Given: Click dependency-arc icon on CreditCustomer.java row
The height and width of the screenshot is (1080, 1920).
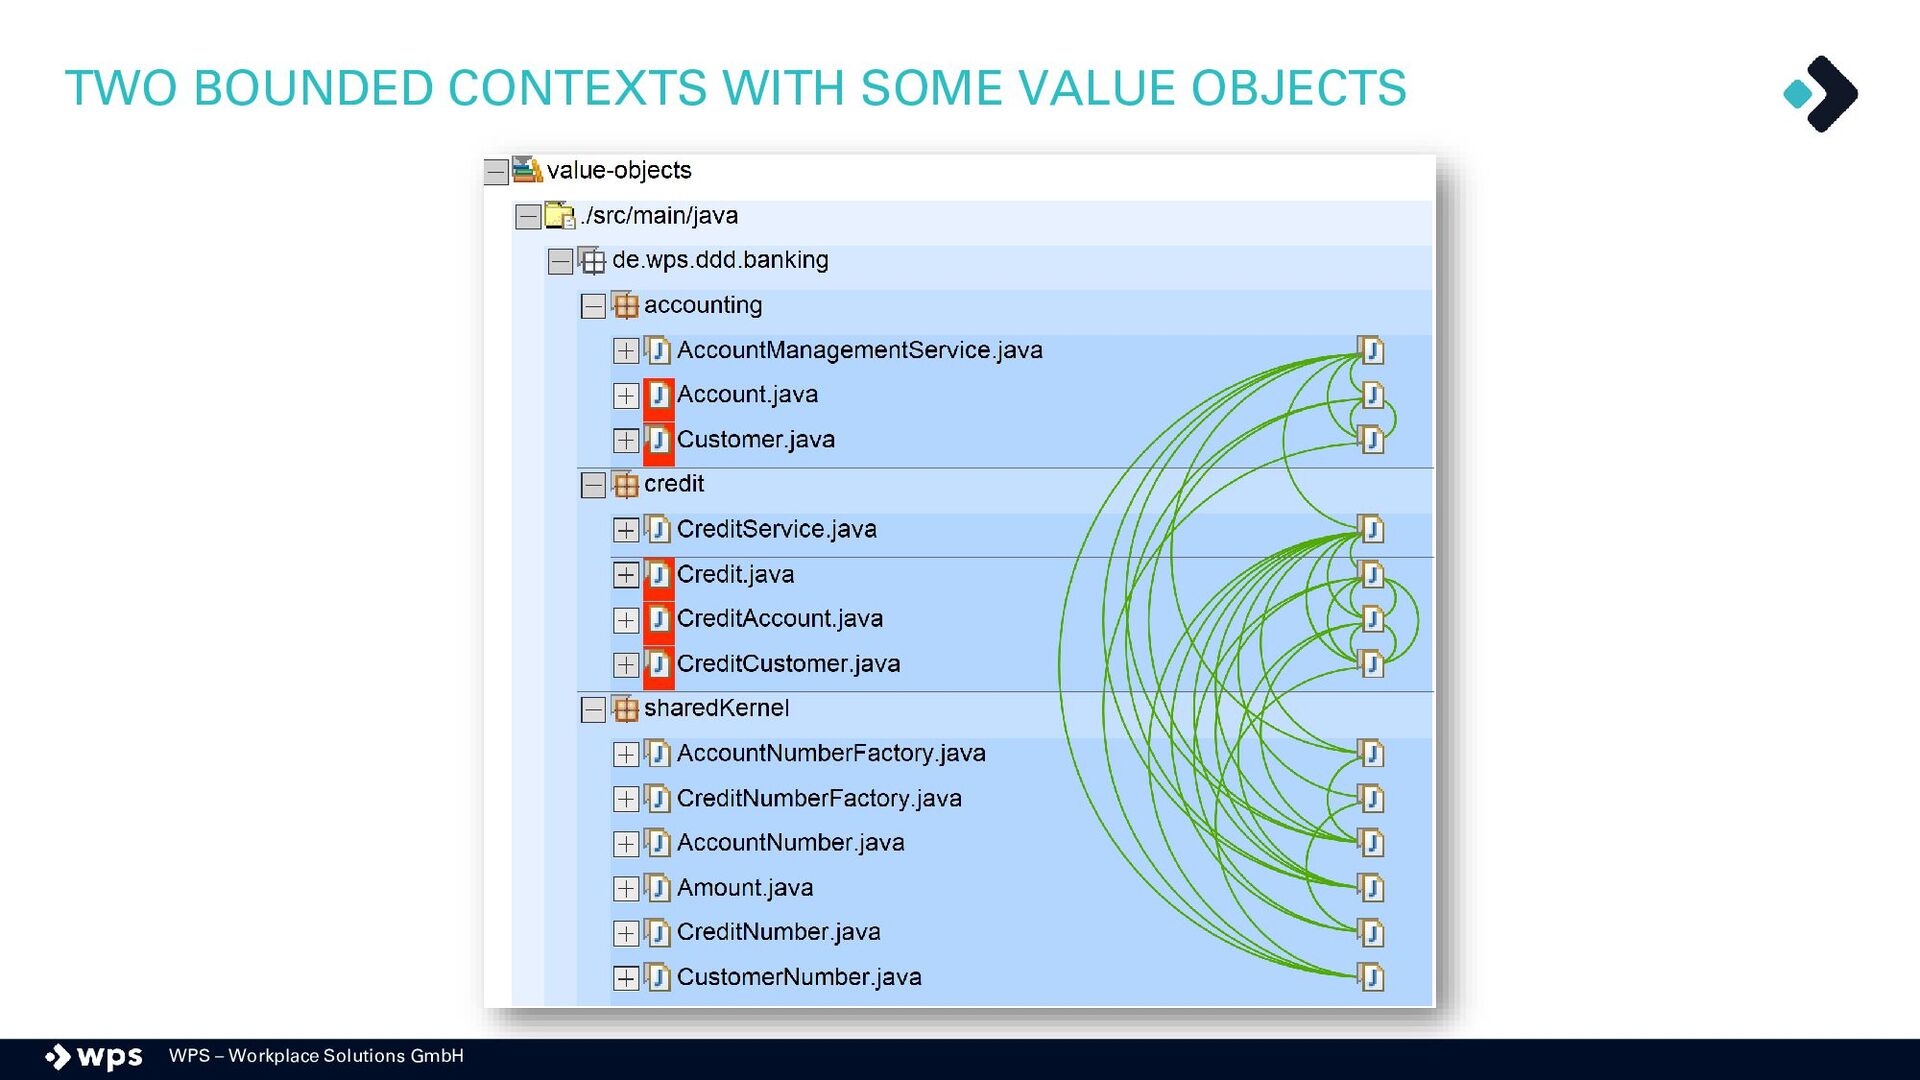Looking at the screenshot, I should 1371,664.
